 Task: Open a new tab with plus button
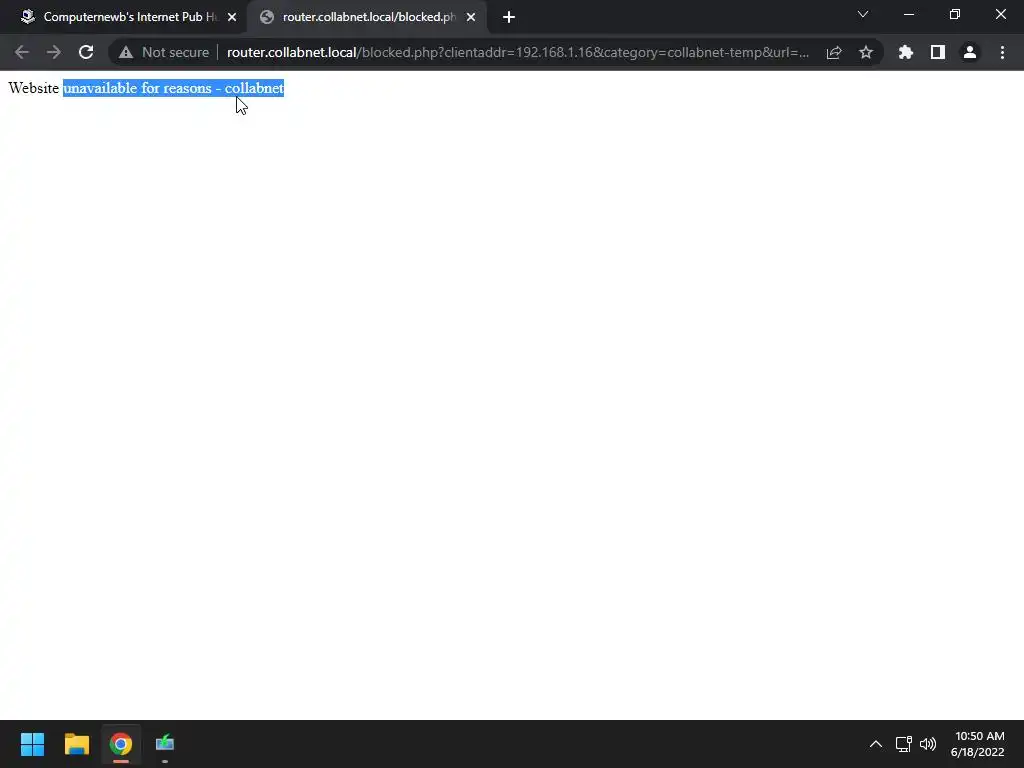[x=509, y=17]
